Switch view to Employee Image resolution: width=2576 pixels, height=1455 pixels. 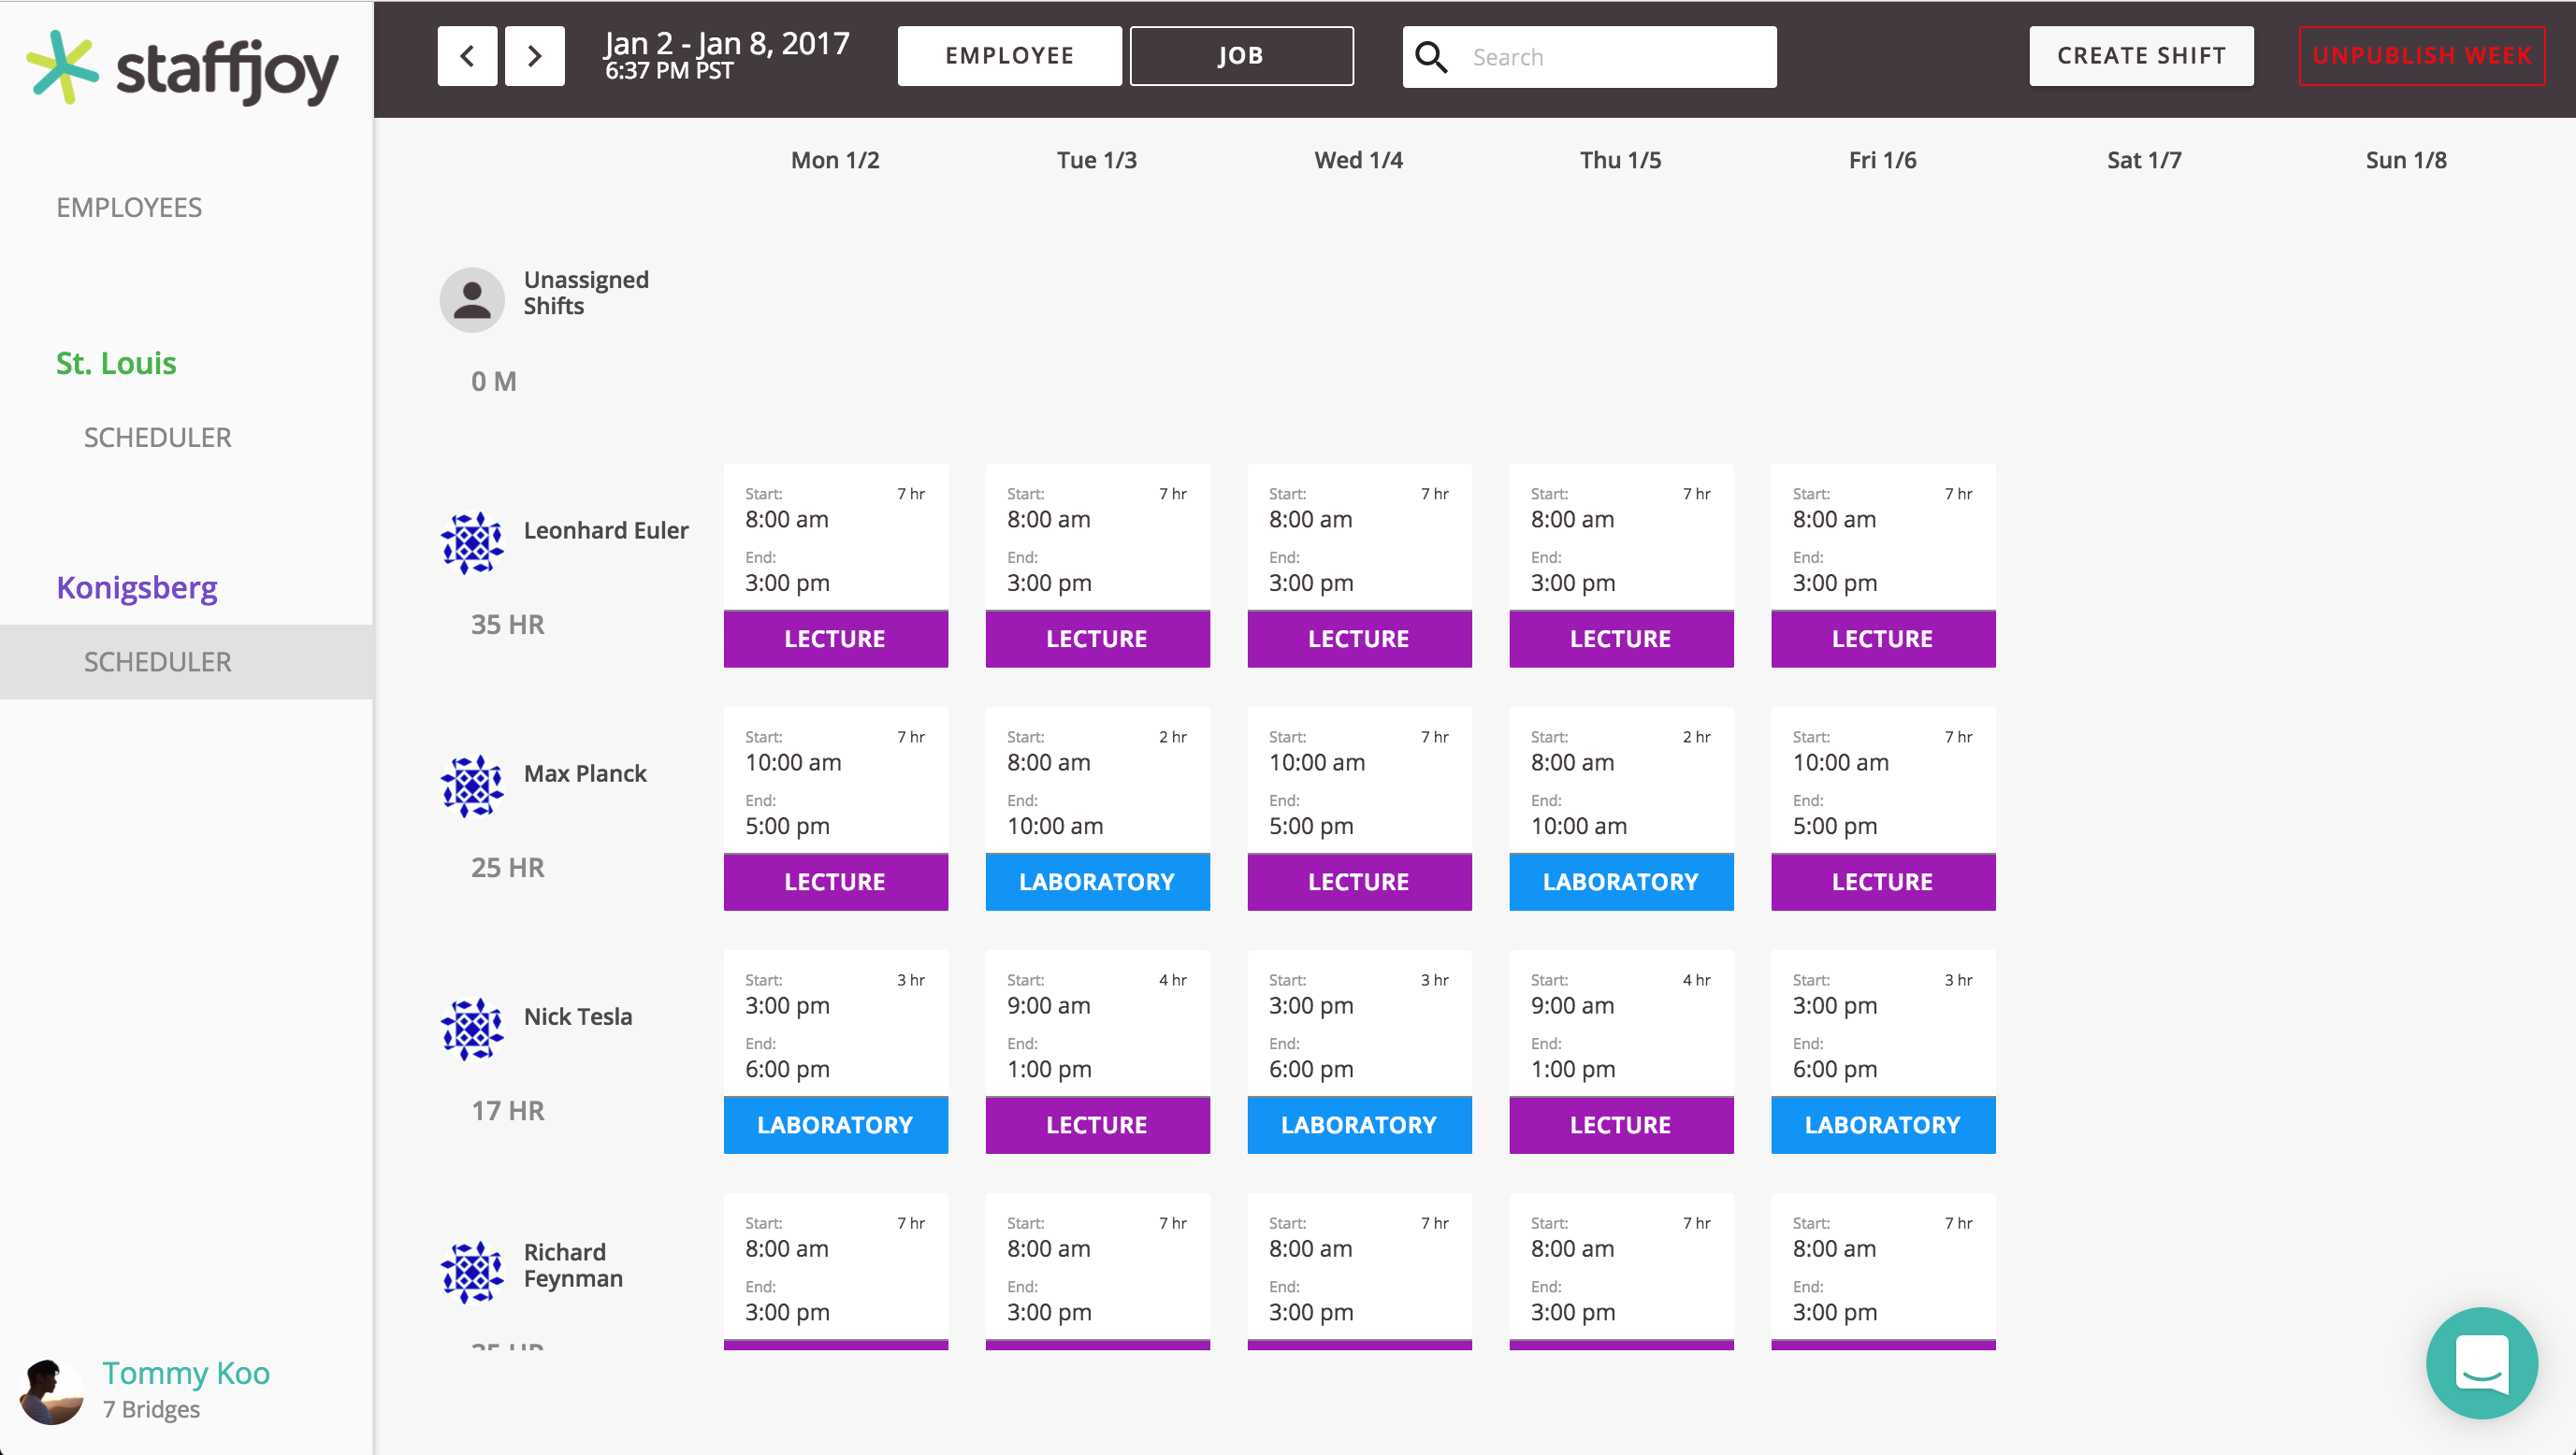(x=1009, y=56)
